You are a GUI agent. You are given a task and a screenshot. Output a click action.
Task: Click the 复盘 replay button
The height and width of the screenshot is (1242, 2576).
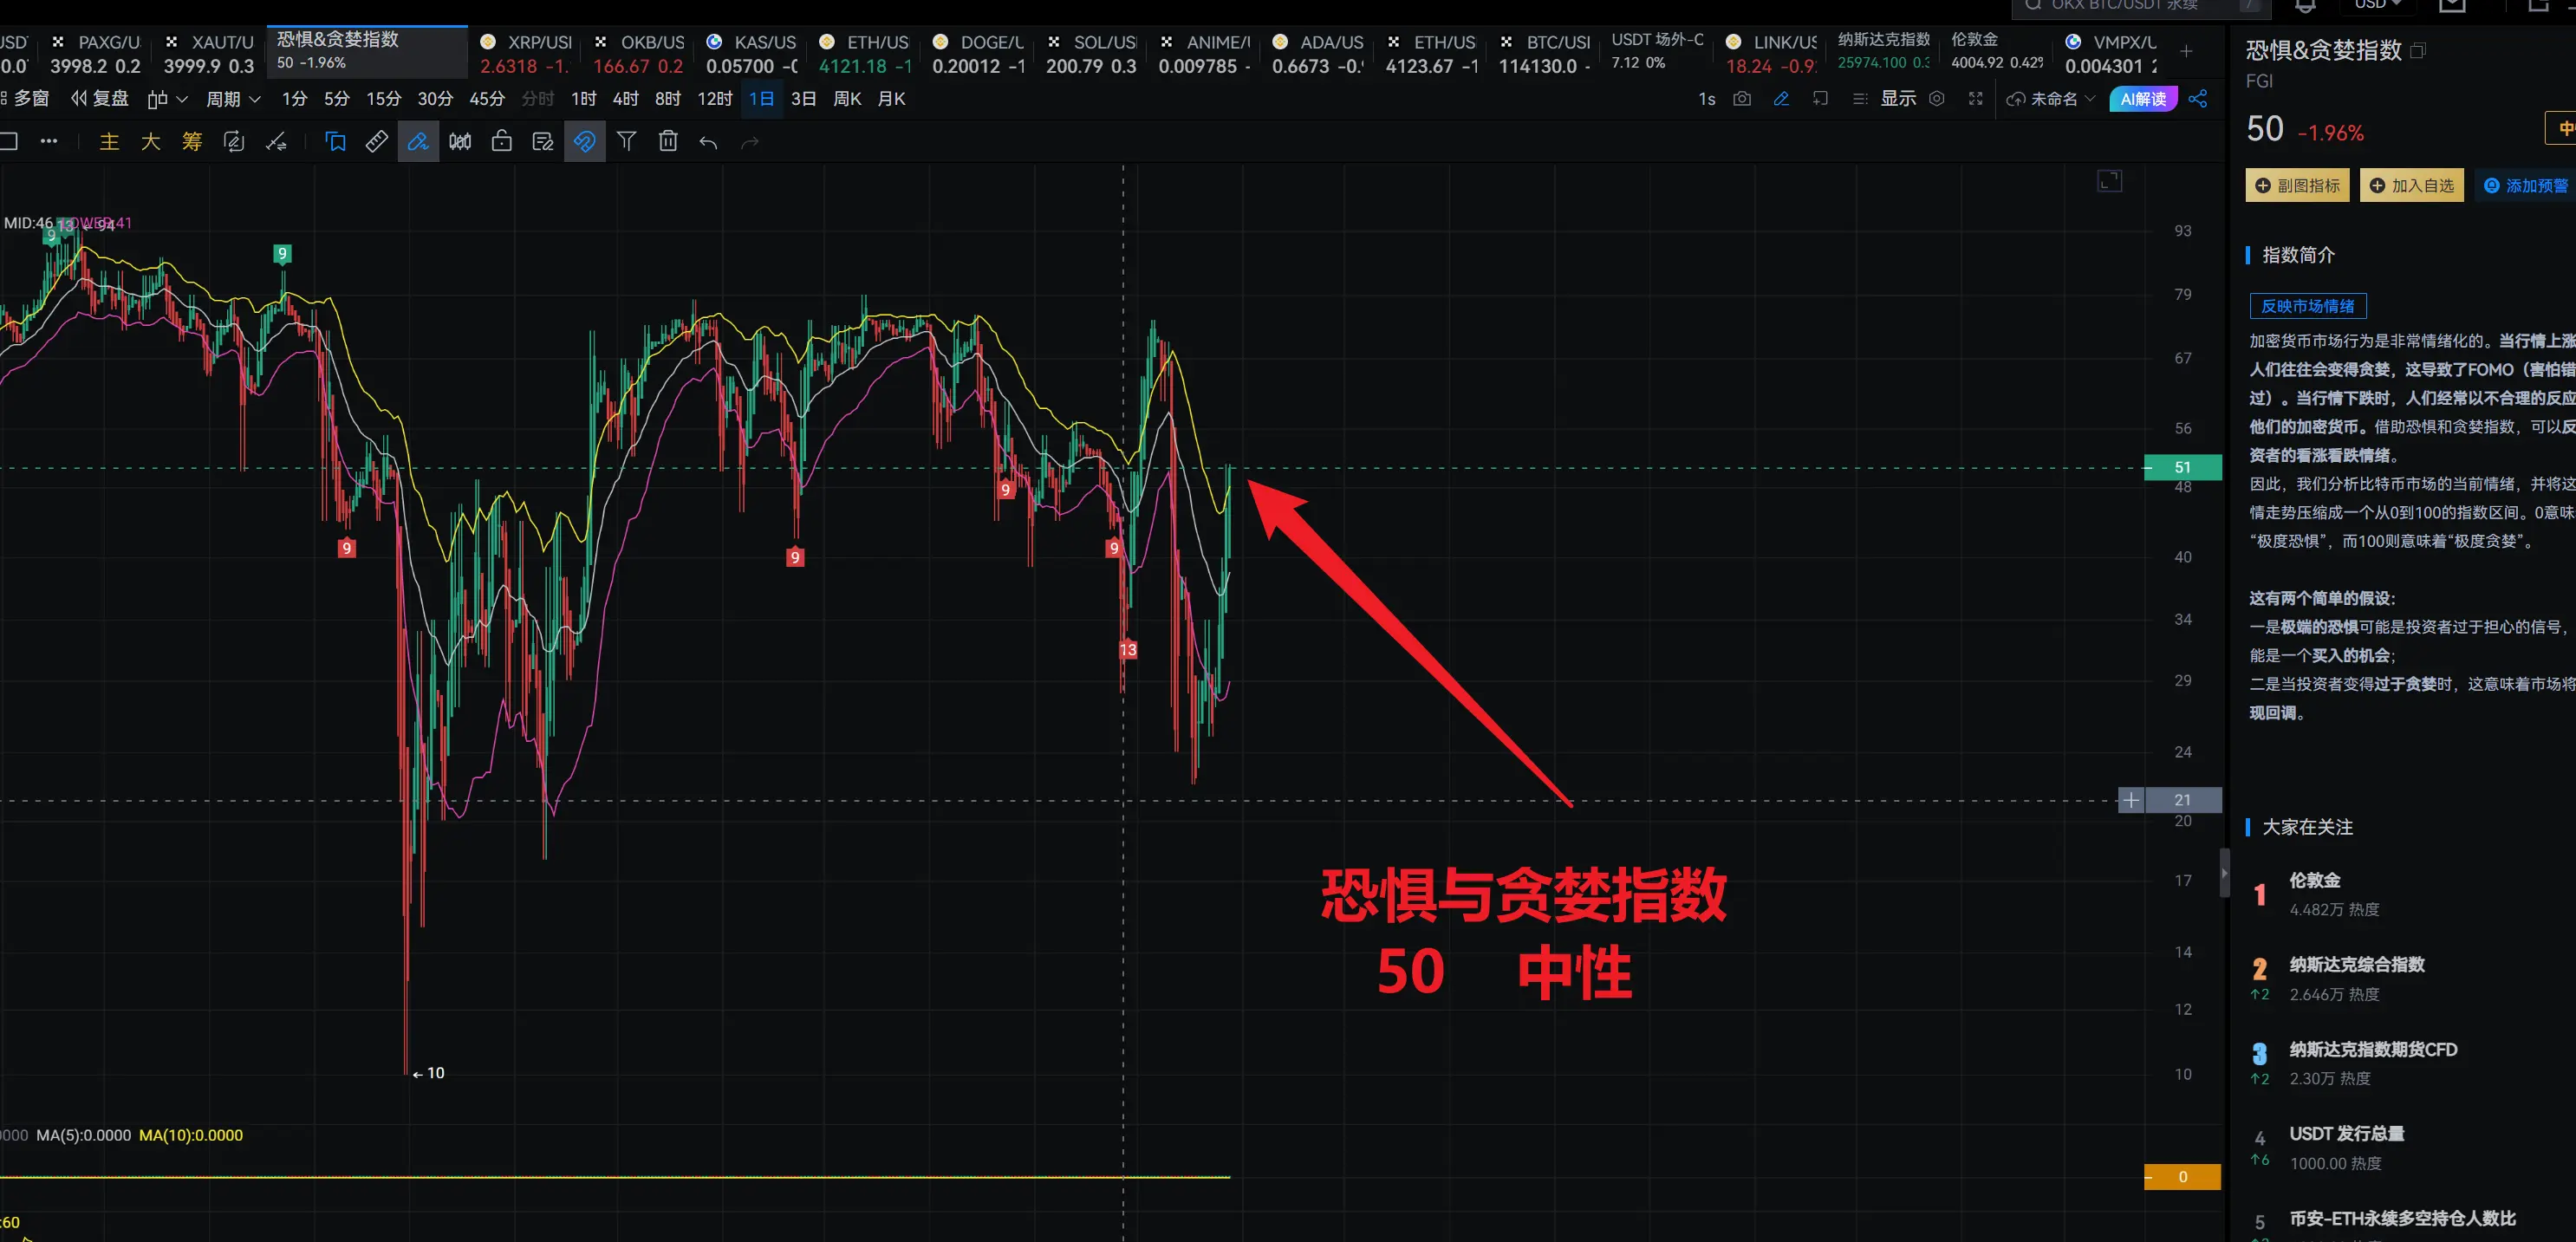pos(100,99)
